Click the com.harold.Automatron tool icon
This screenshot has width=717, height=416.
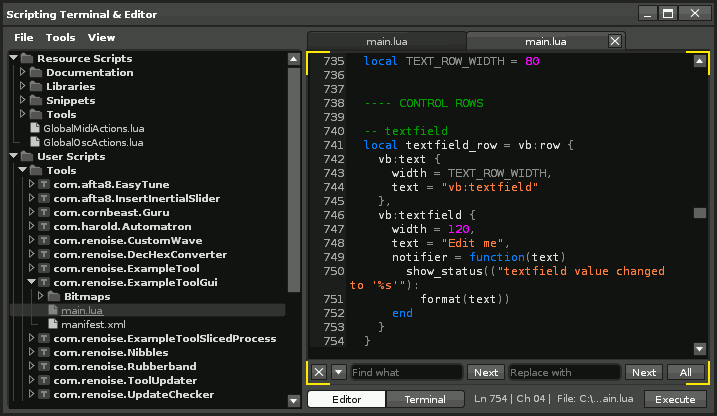tap(44, 226)
